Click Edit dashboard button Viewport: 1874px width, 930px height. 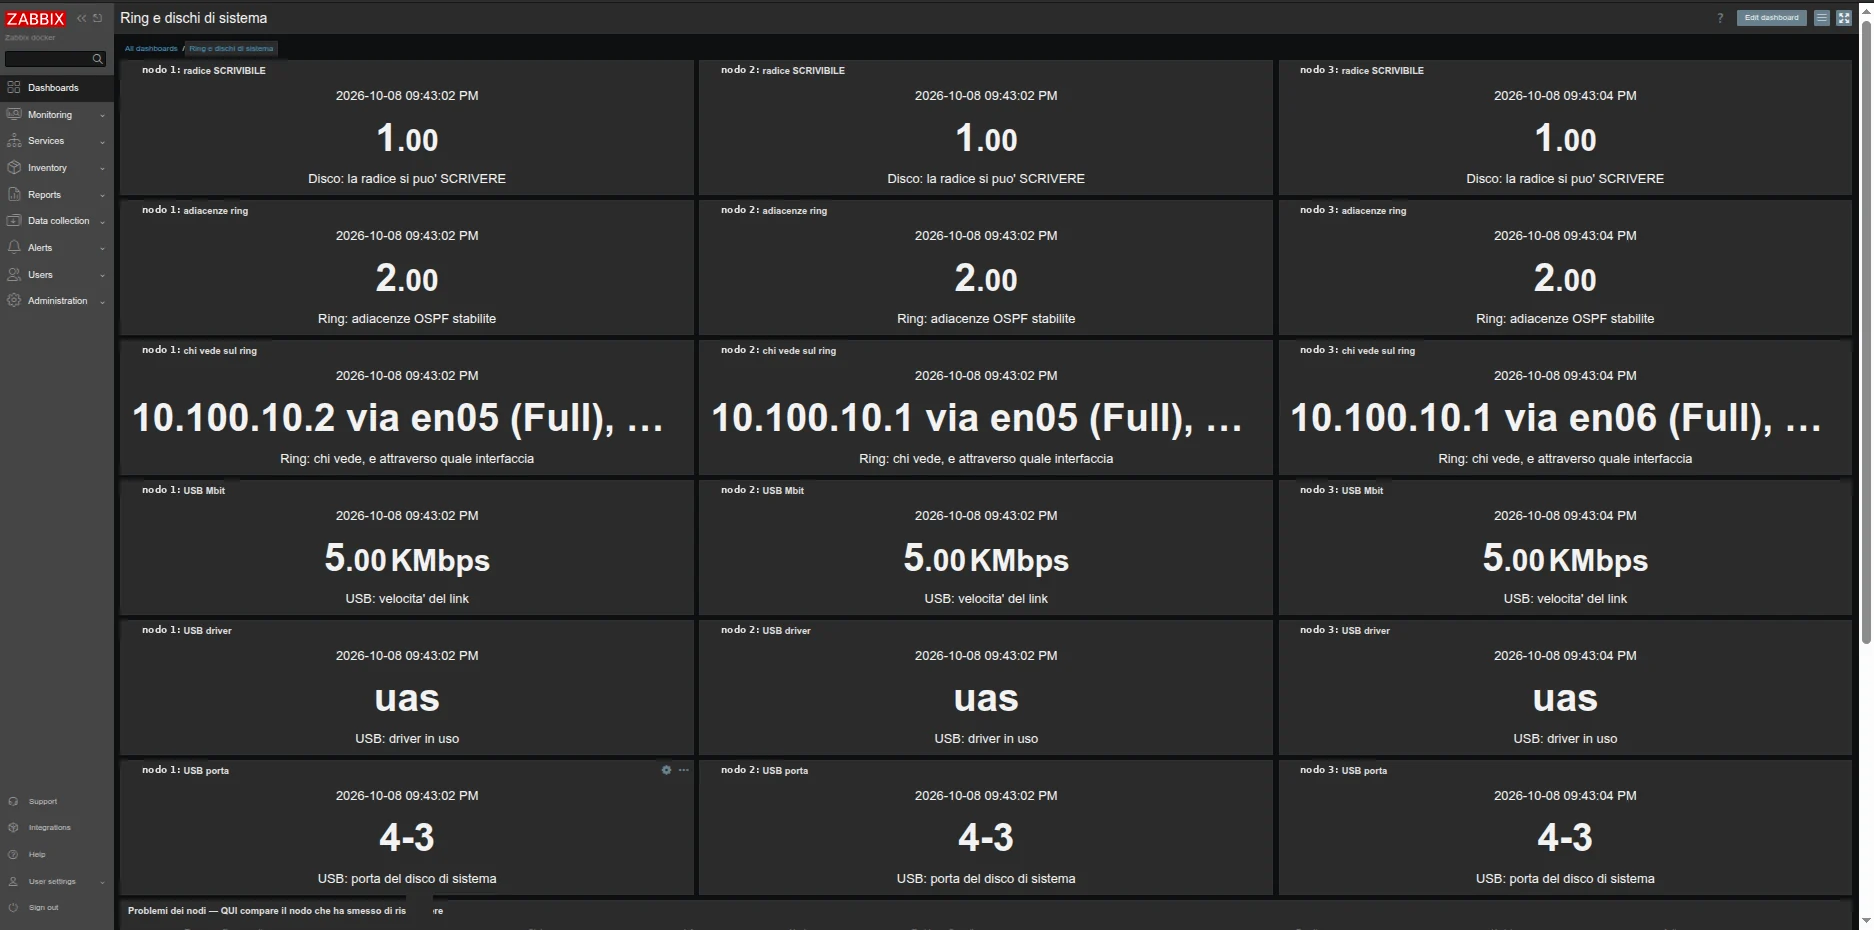1771,18
